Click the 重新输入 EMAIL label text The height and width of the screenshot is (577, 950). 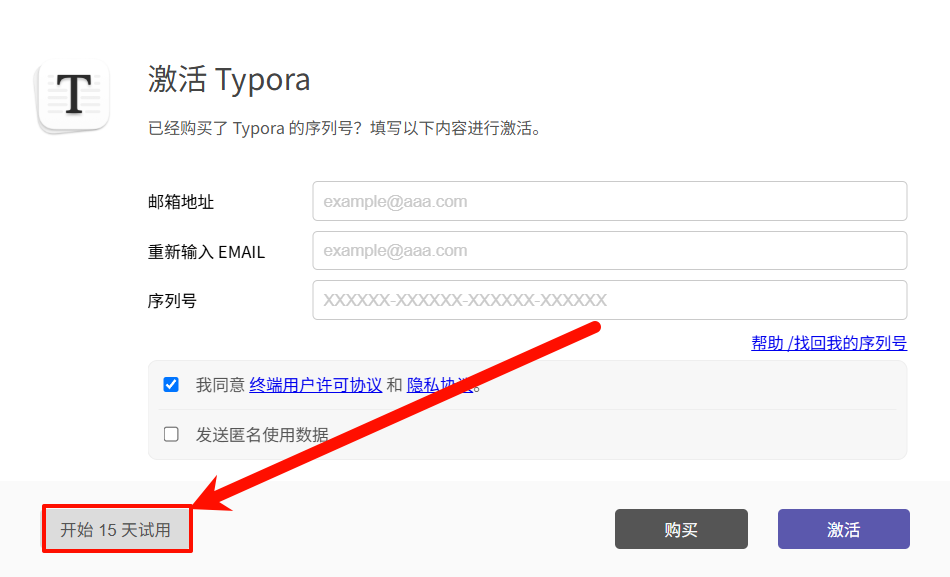206,252
